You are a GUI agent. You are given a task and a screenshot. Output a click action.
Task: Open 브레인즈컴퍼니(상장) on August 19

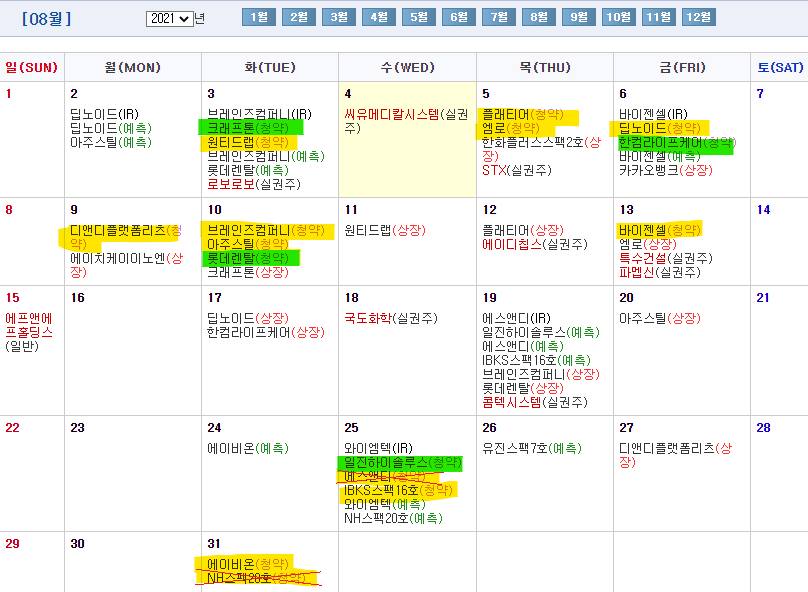click(541, 374)
